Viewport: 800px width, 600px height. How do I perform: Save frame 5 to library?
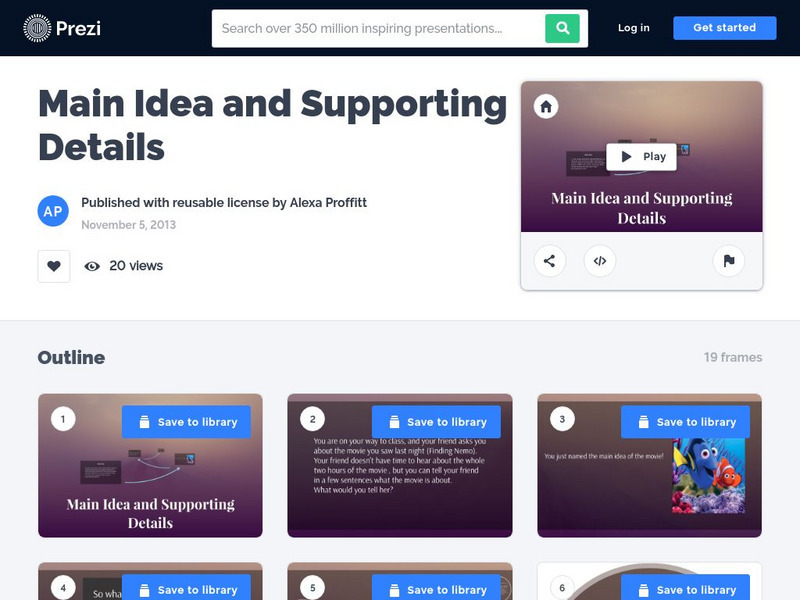436,589
